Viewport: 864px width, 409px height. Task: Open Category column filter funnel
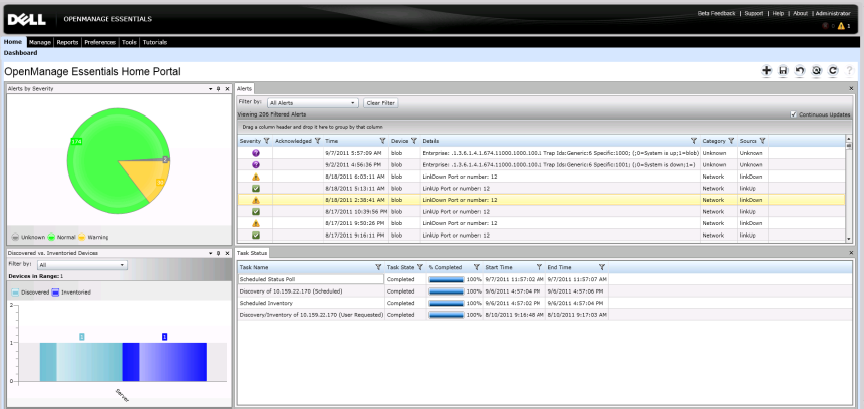coord(731,141)
